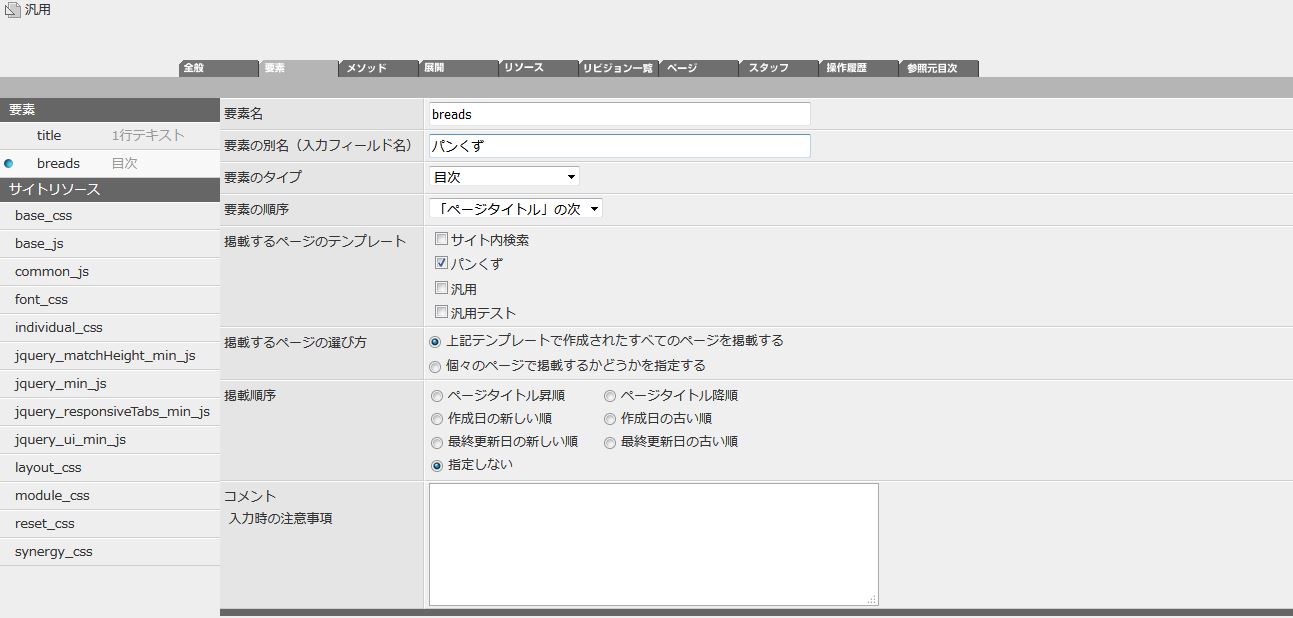
Task: Select 個々のページで掲載するかどうかを指定する radio option
Action: click(435, 366)
